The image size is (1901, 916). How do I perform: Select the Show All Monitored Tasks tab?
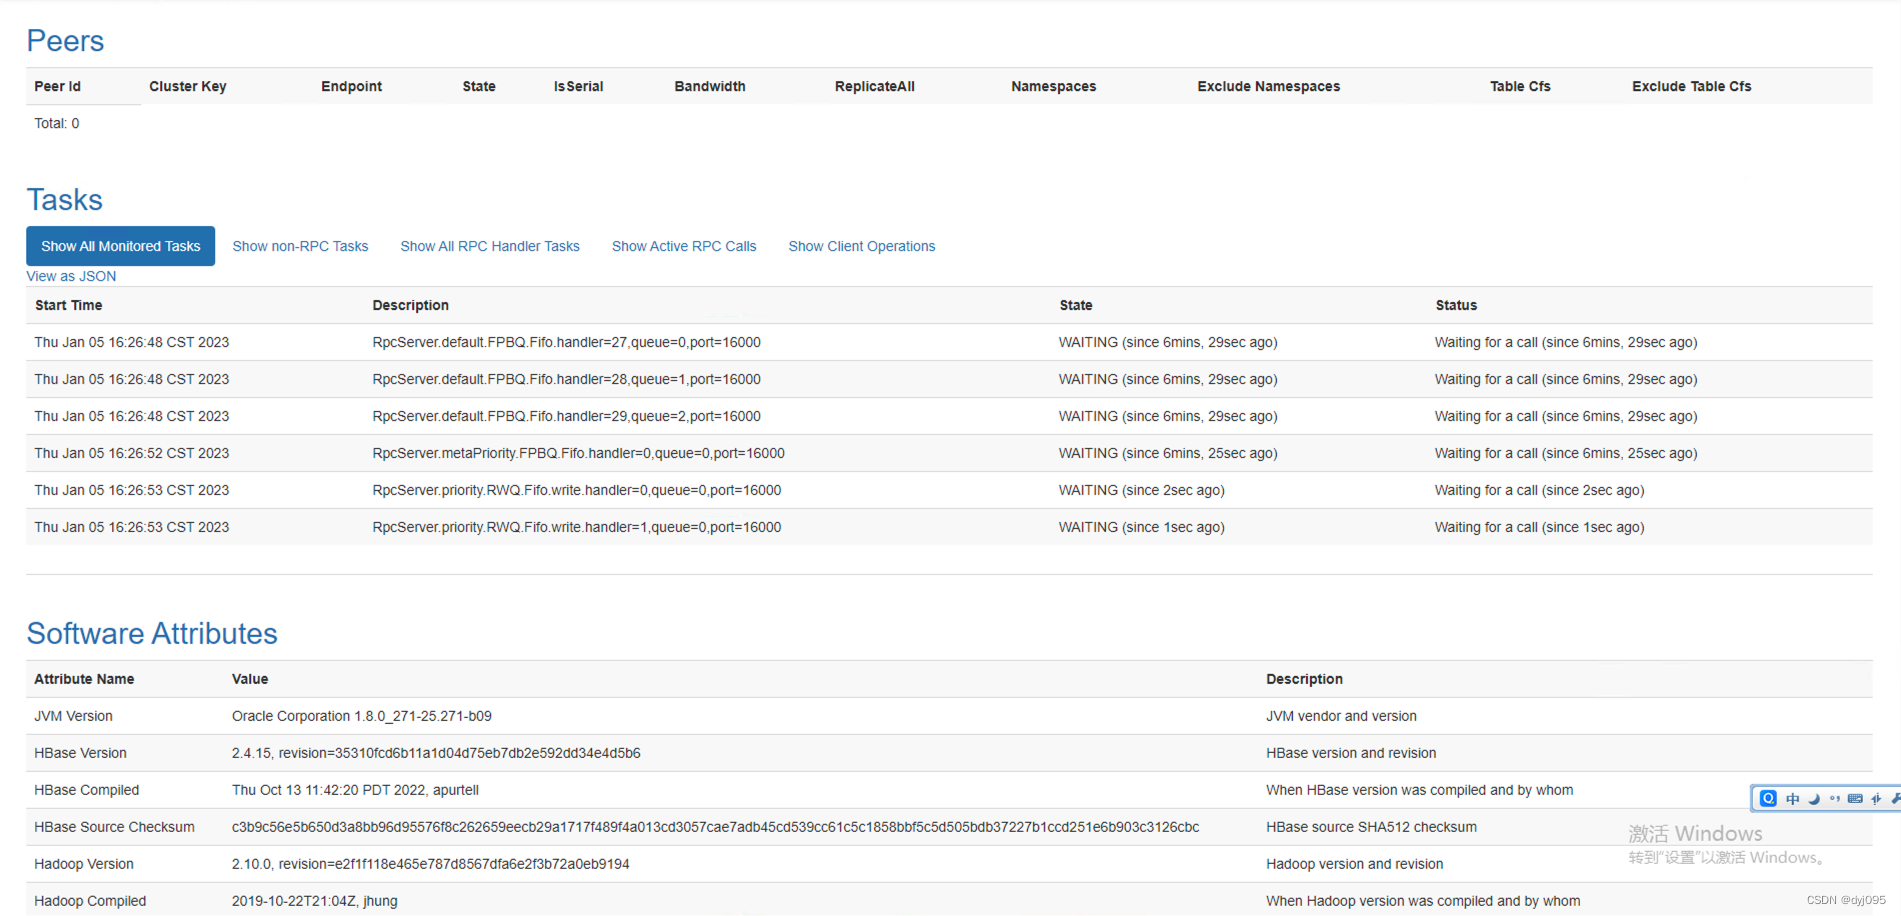click(x=120, y=246)
